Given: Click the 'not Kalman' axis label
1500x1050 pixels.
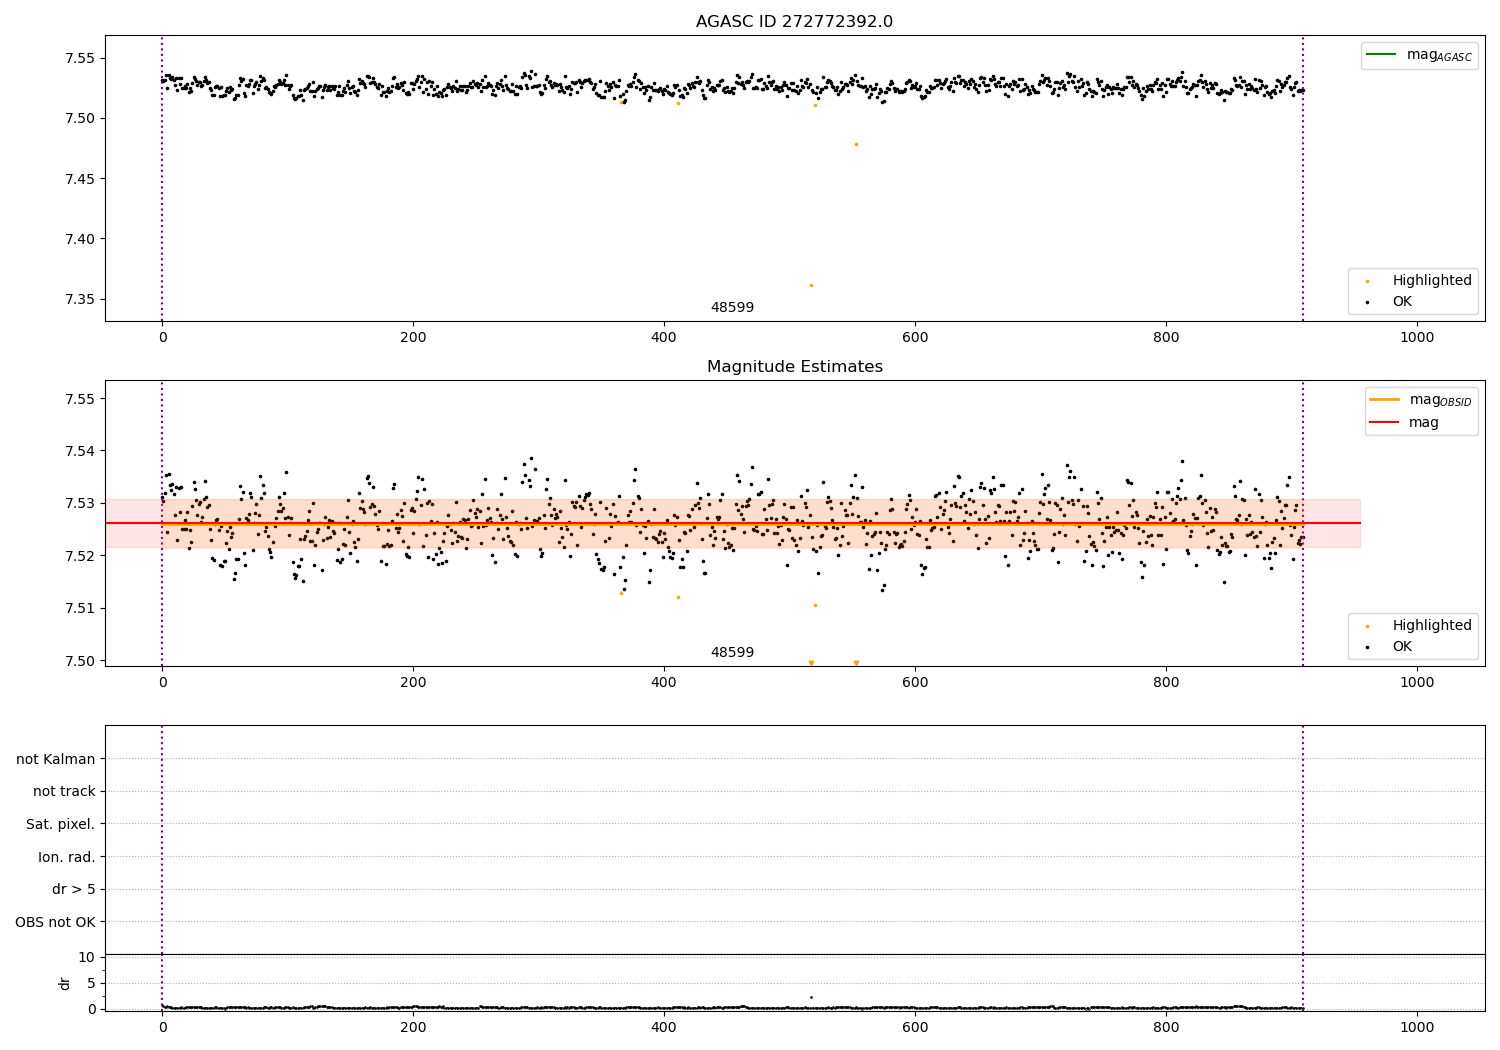Looking at the screenshot, I should click(56, 759).
